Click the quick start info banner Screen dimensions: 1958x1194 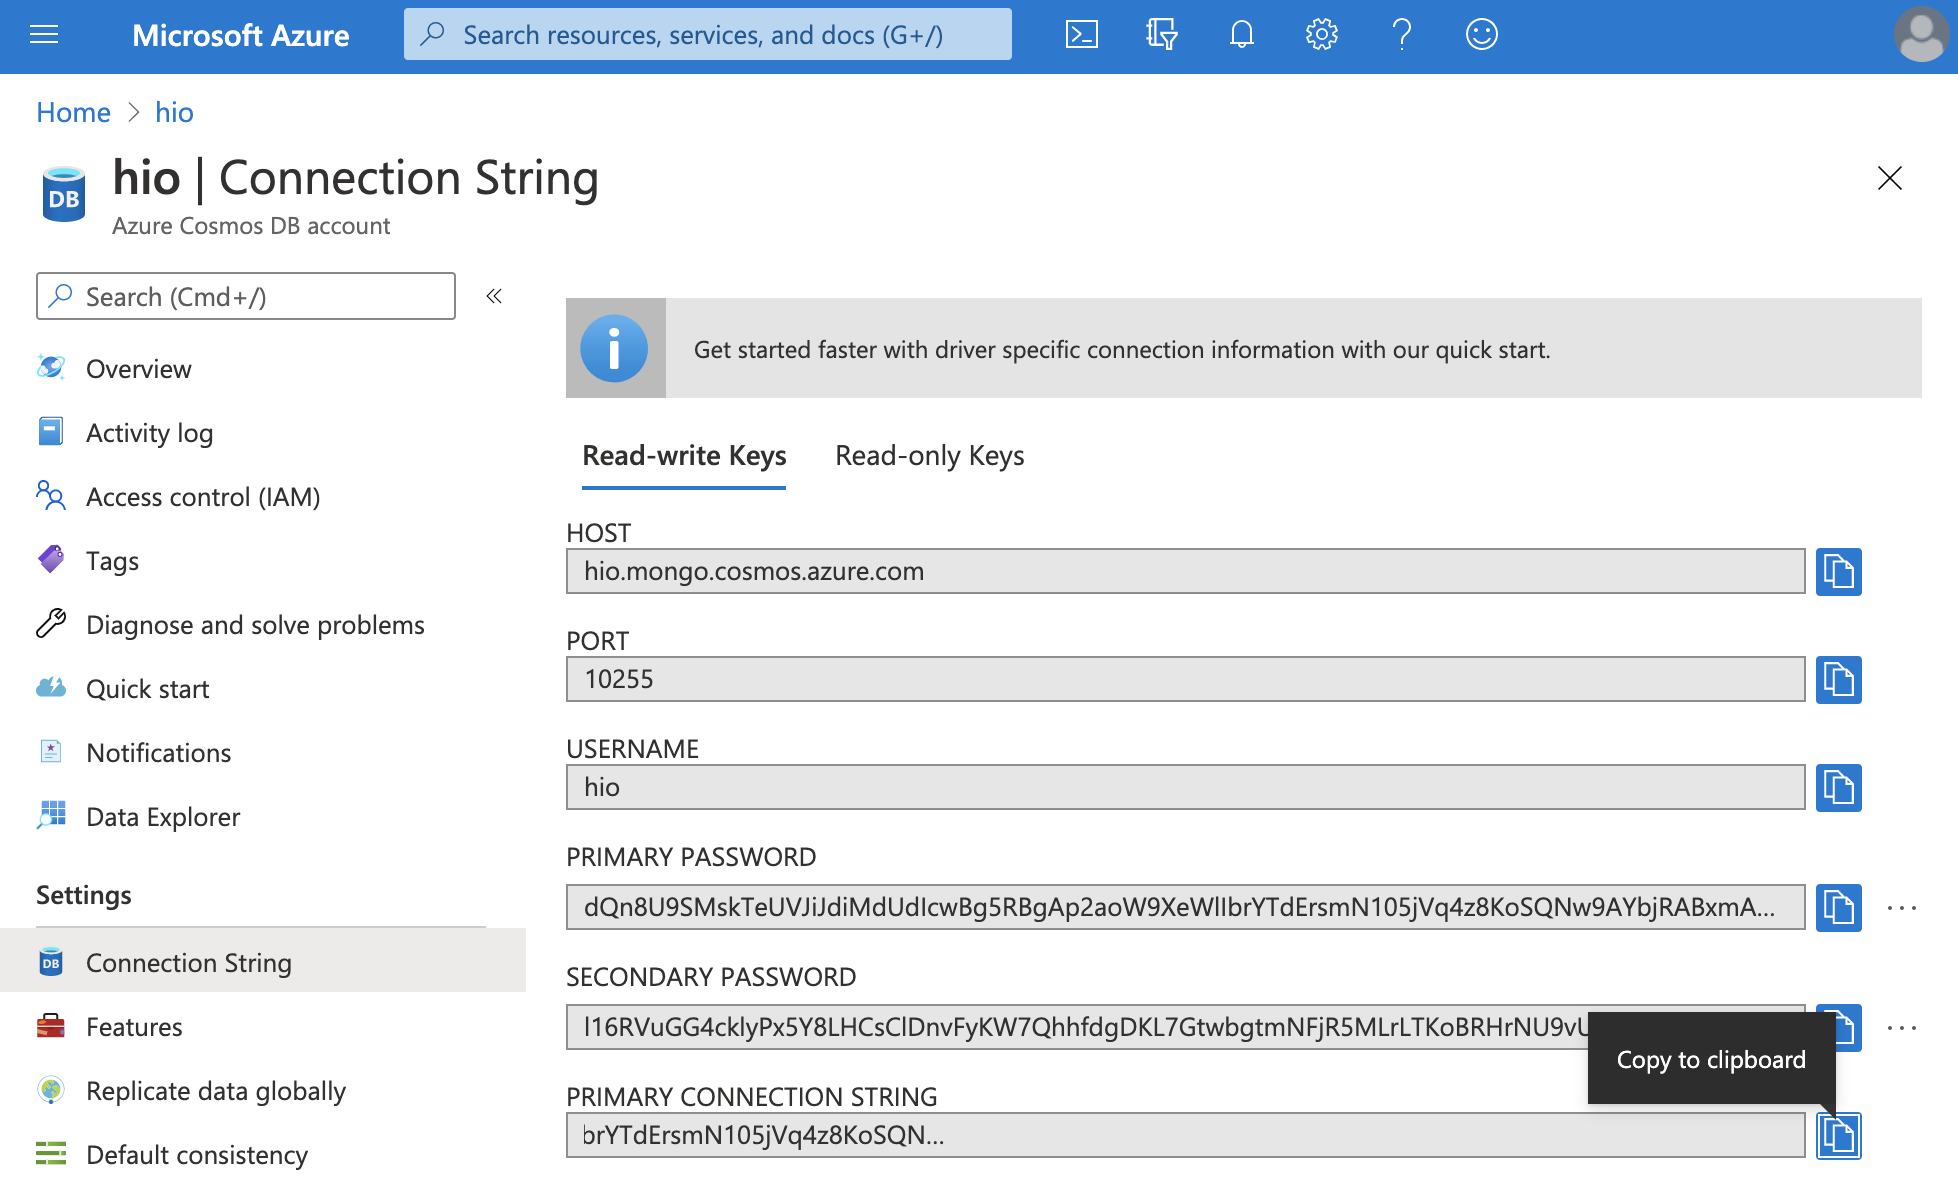(x=1243, y=348)
